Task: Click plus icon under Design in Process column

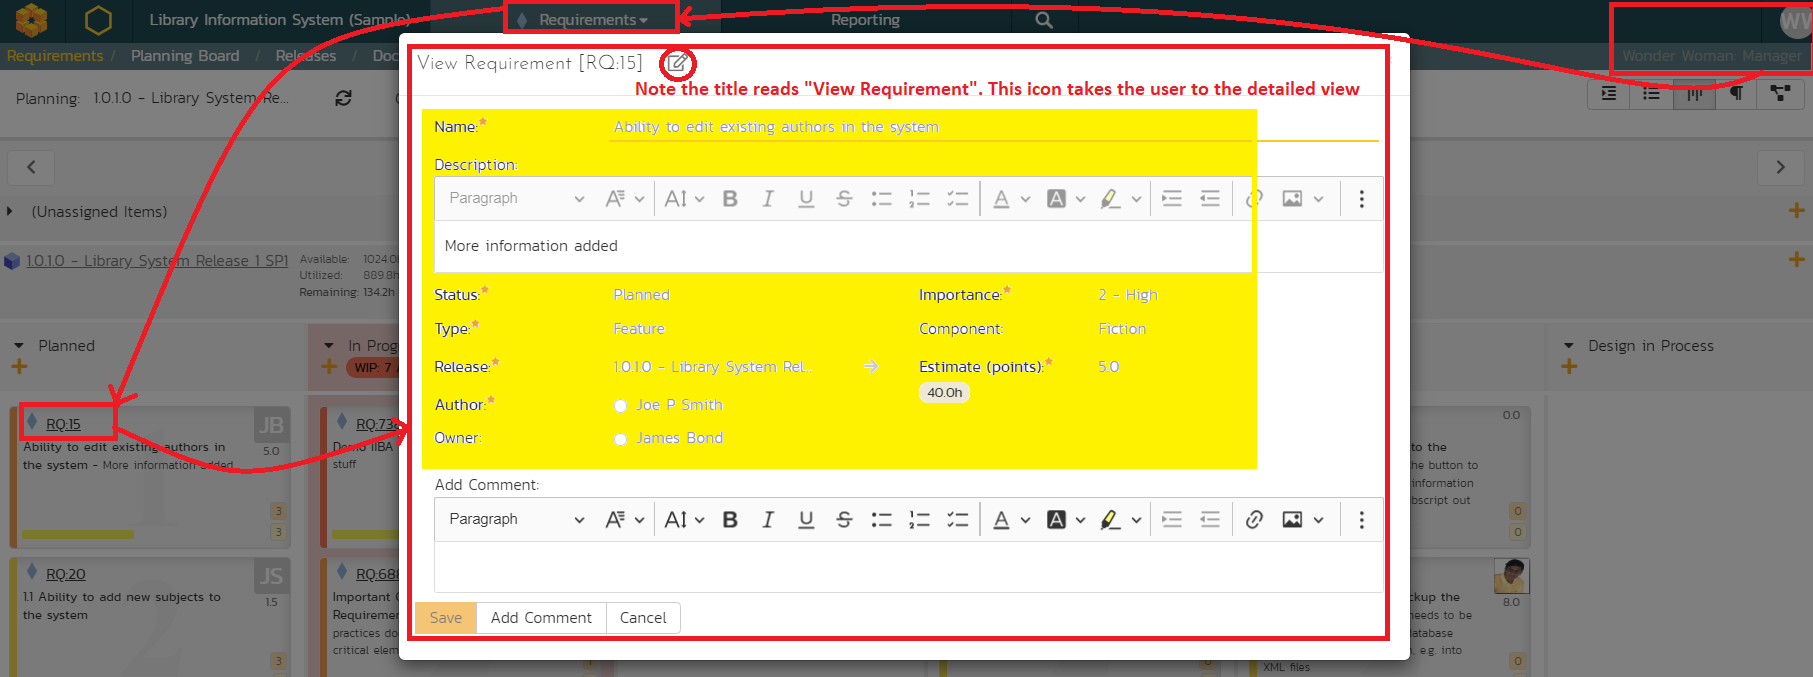Action: tap(1569, 367)
